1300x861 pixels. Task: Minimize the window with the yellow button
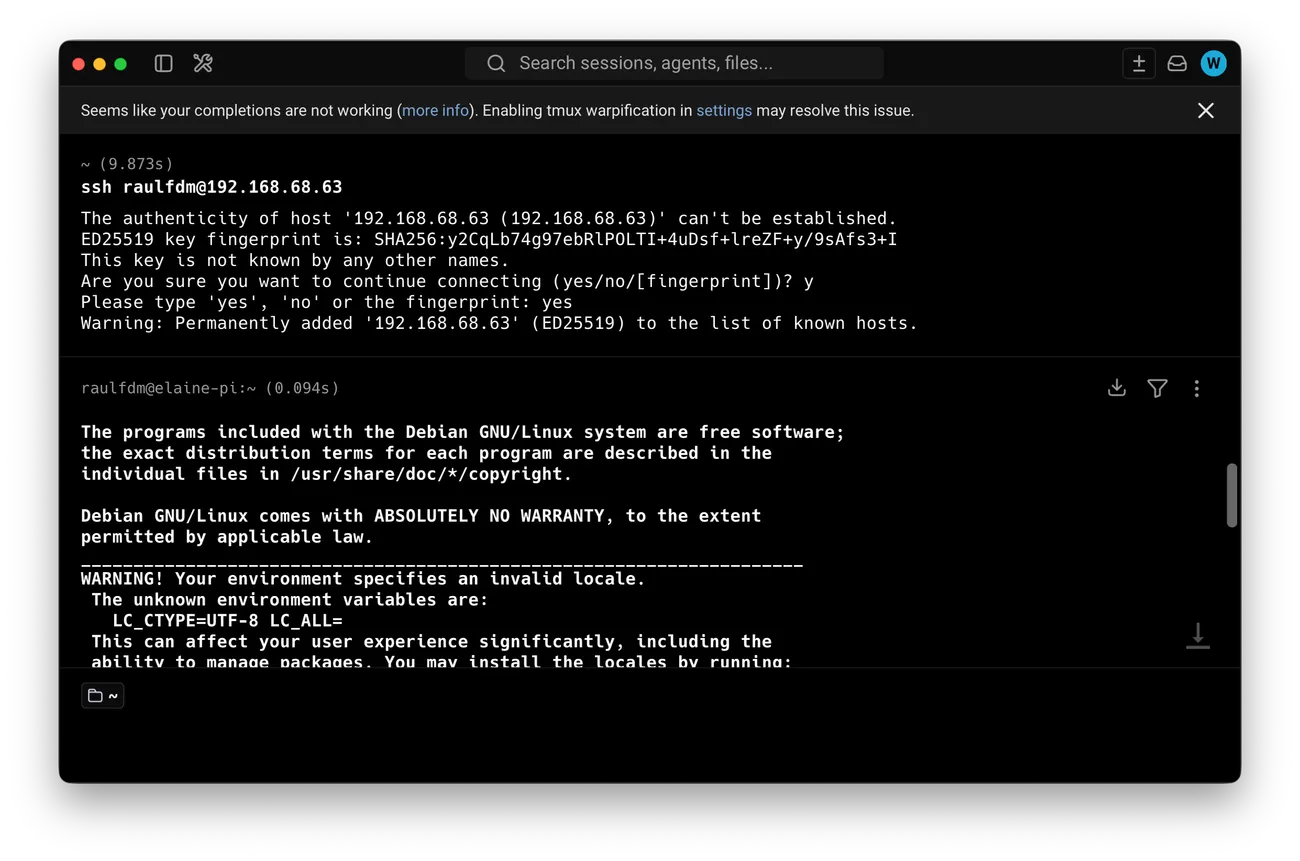[99, 64]
